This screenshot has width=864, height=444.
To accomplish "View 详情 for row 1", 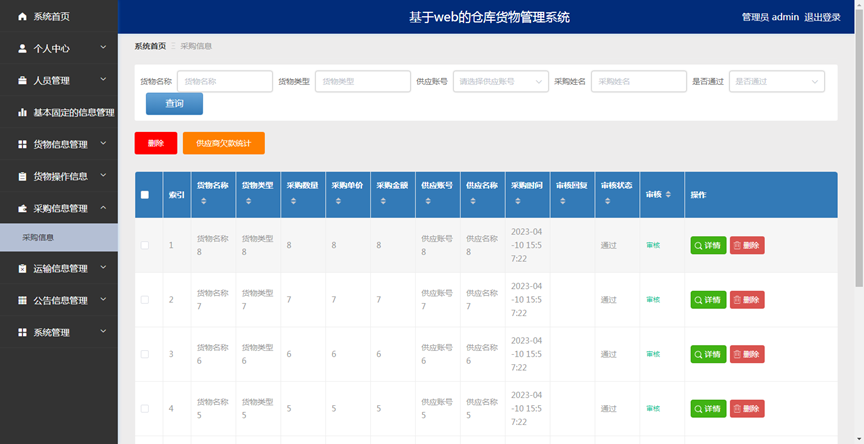I will (708, 245).
